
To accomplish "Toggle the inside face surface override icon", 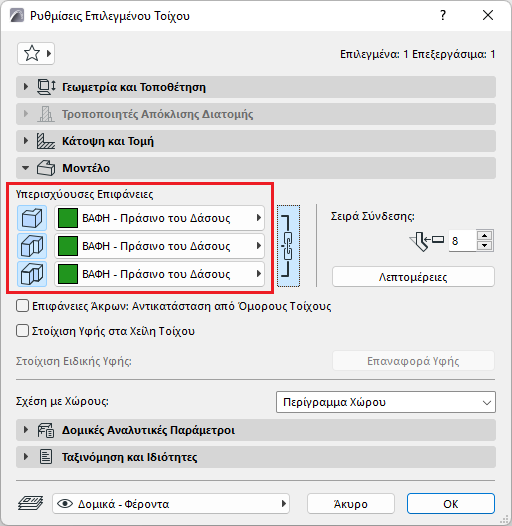I will pyautogui.click(x=32, y=274).
